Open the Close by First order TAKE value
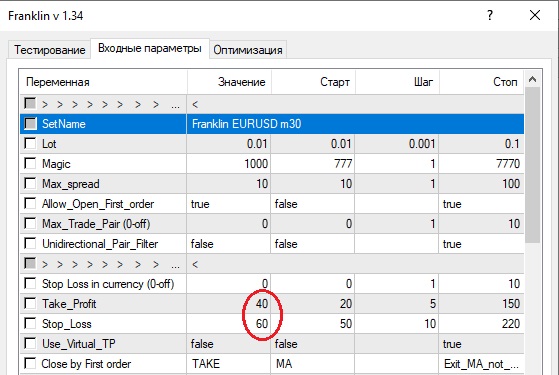The width and height of the screenshot is (559, 375). pos(229,364)
